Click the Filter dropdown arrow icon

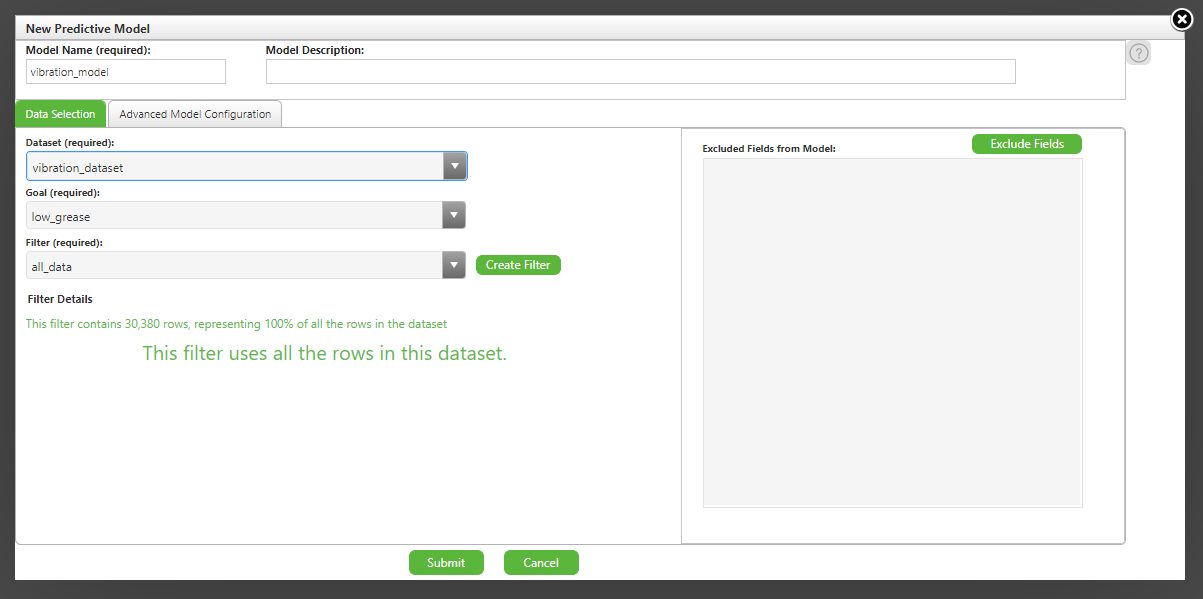tap(454, 265)
